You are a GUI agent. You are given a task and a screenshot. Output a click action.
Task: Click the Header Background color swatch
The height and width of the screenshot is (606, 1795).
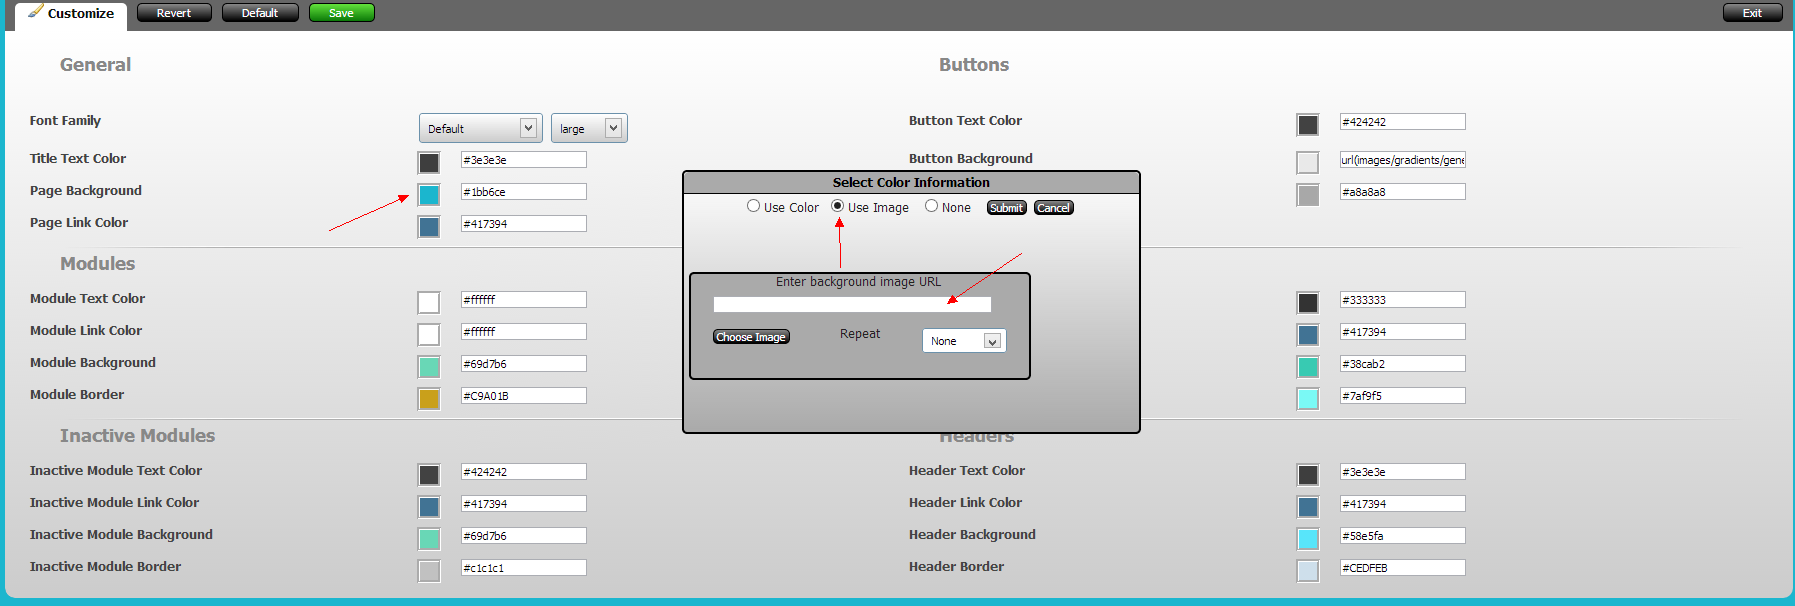[x=1308, y=539]
